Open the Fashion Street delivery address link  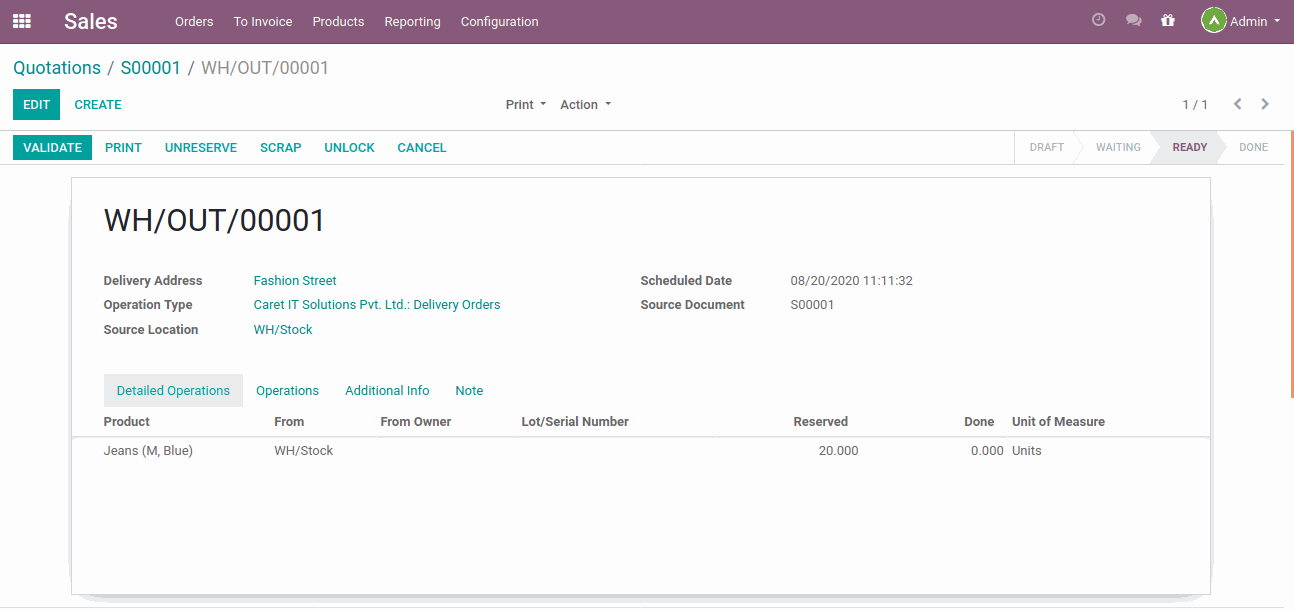[295, 281]
